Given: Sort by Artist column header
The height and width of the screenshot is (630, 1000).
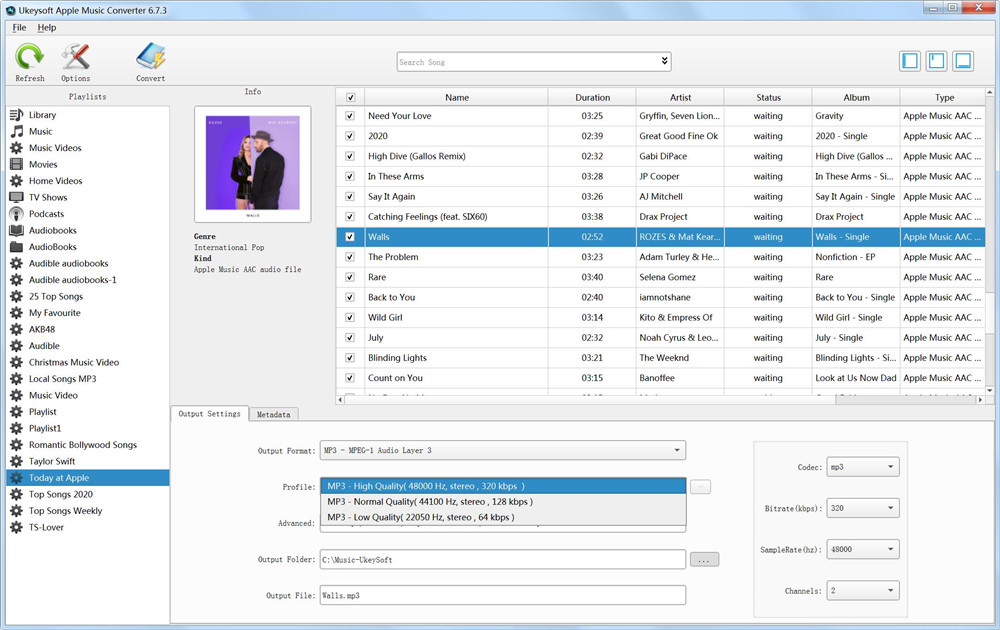Looking at the screenshot, I should (x=680, y=98).
